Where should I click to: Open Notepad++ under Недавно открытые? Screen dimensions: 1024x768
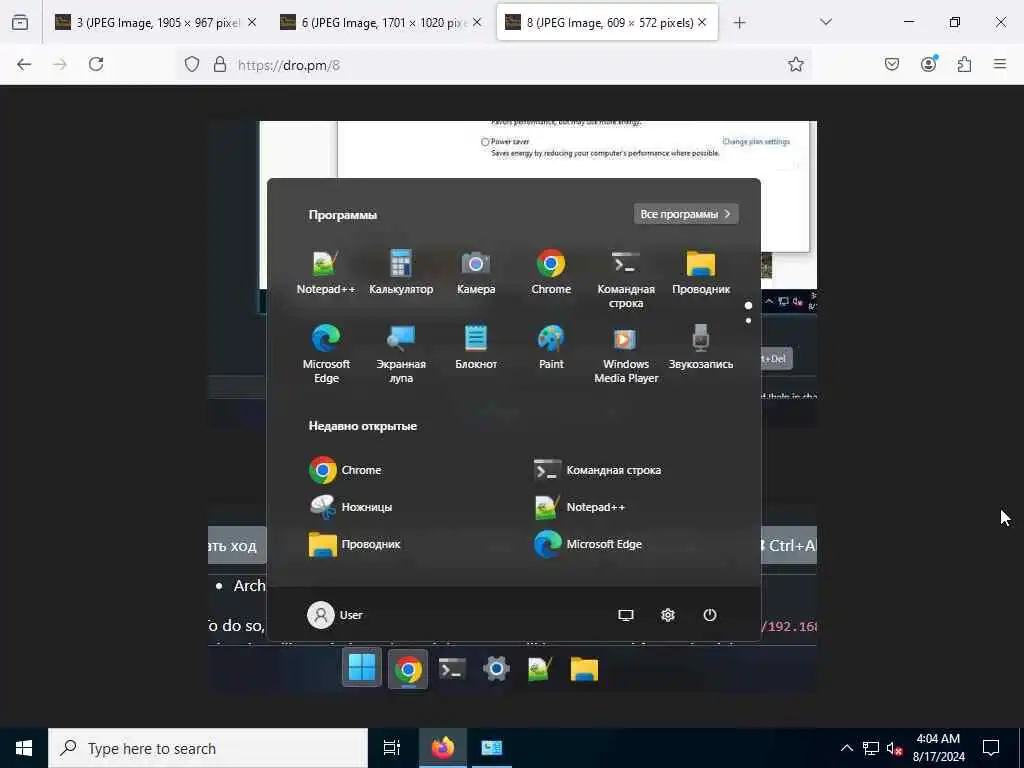(580, 507)
